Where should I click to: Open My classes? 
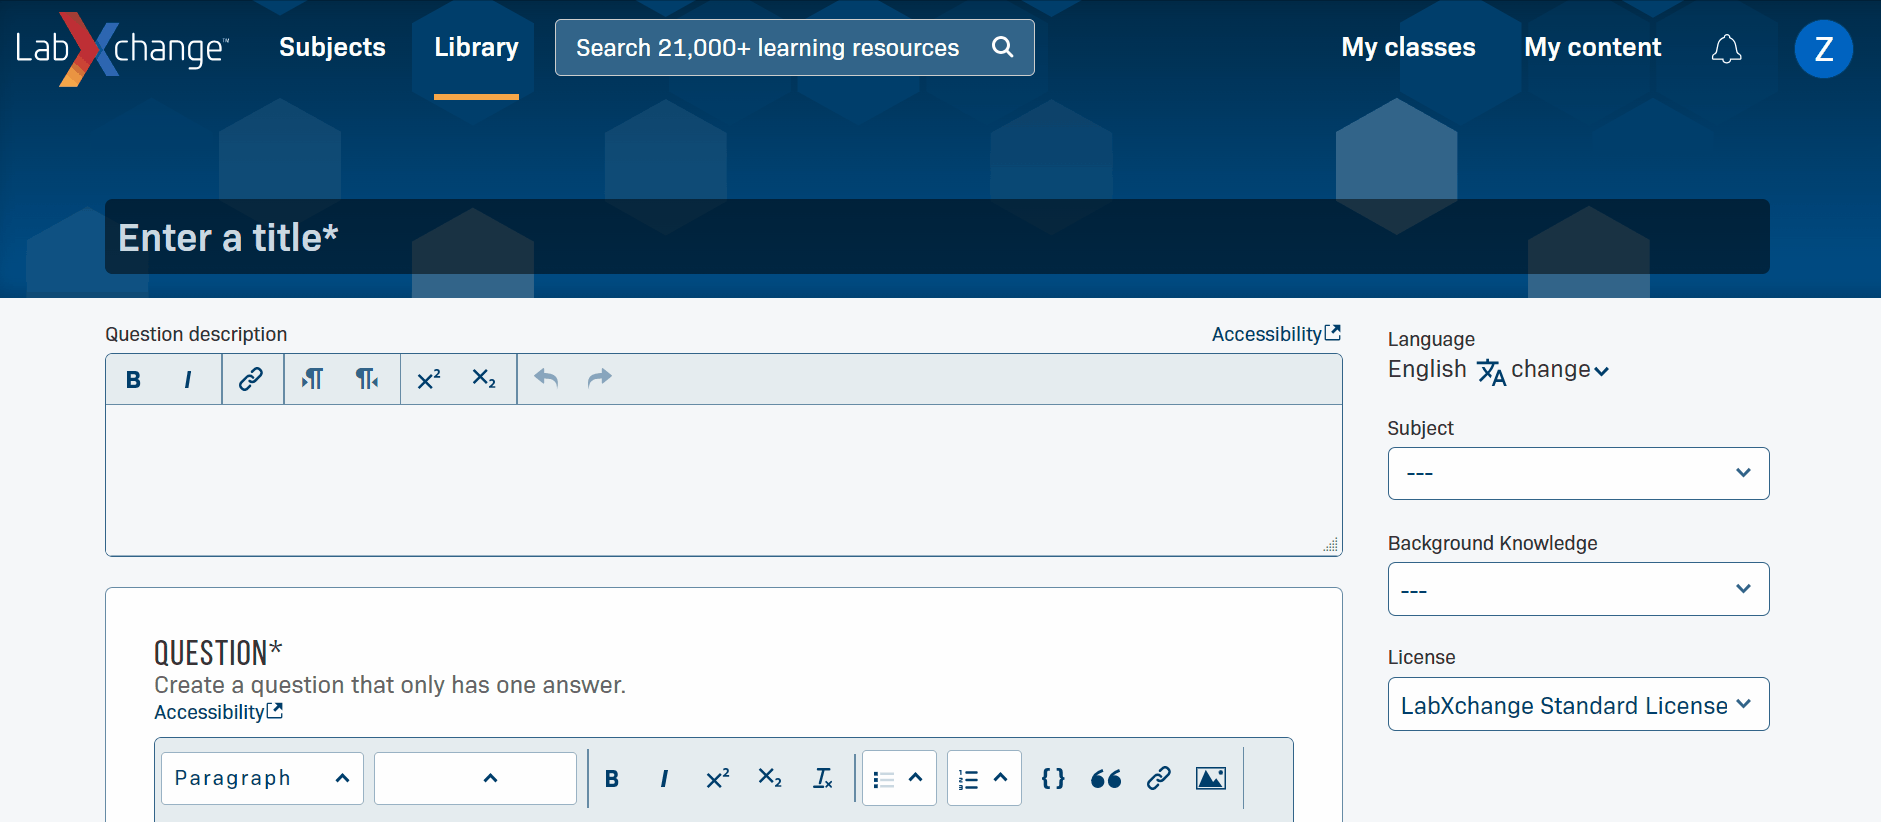(1408, 47)
